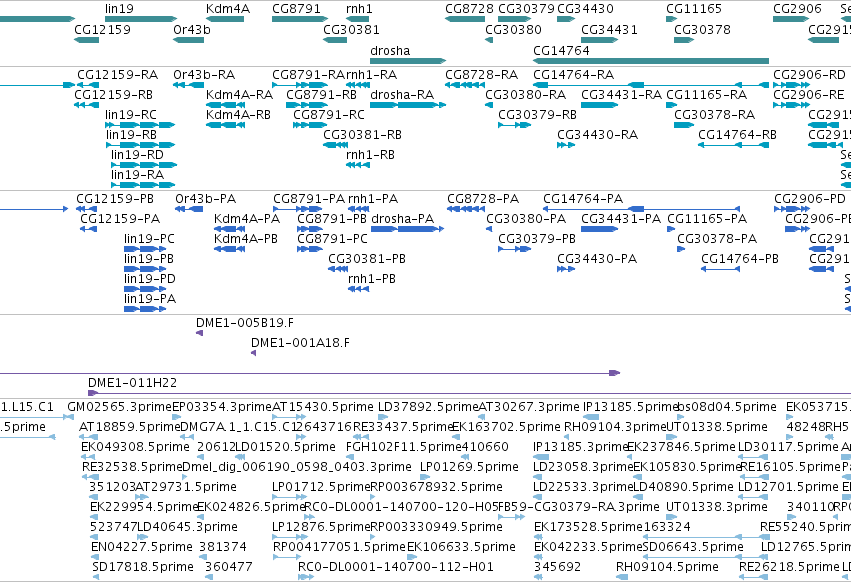851x582 pixels.
Task: Click the drosha gene label
Action: pyautogui.click(x=390, y=50)
